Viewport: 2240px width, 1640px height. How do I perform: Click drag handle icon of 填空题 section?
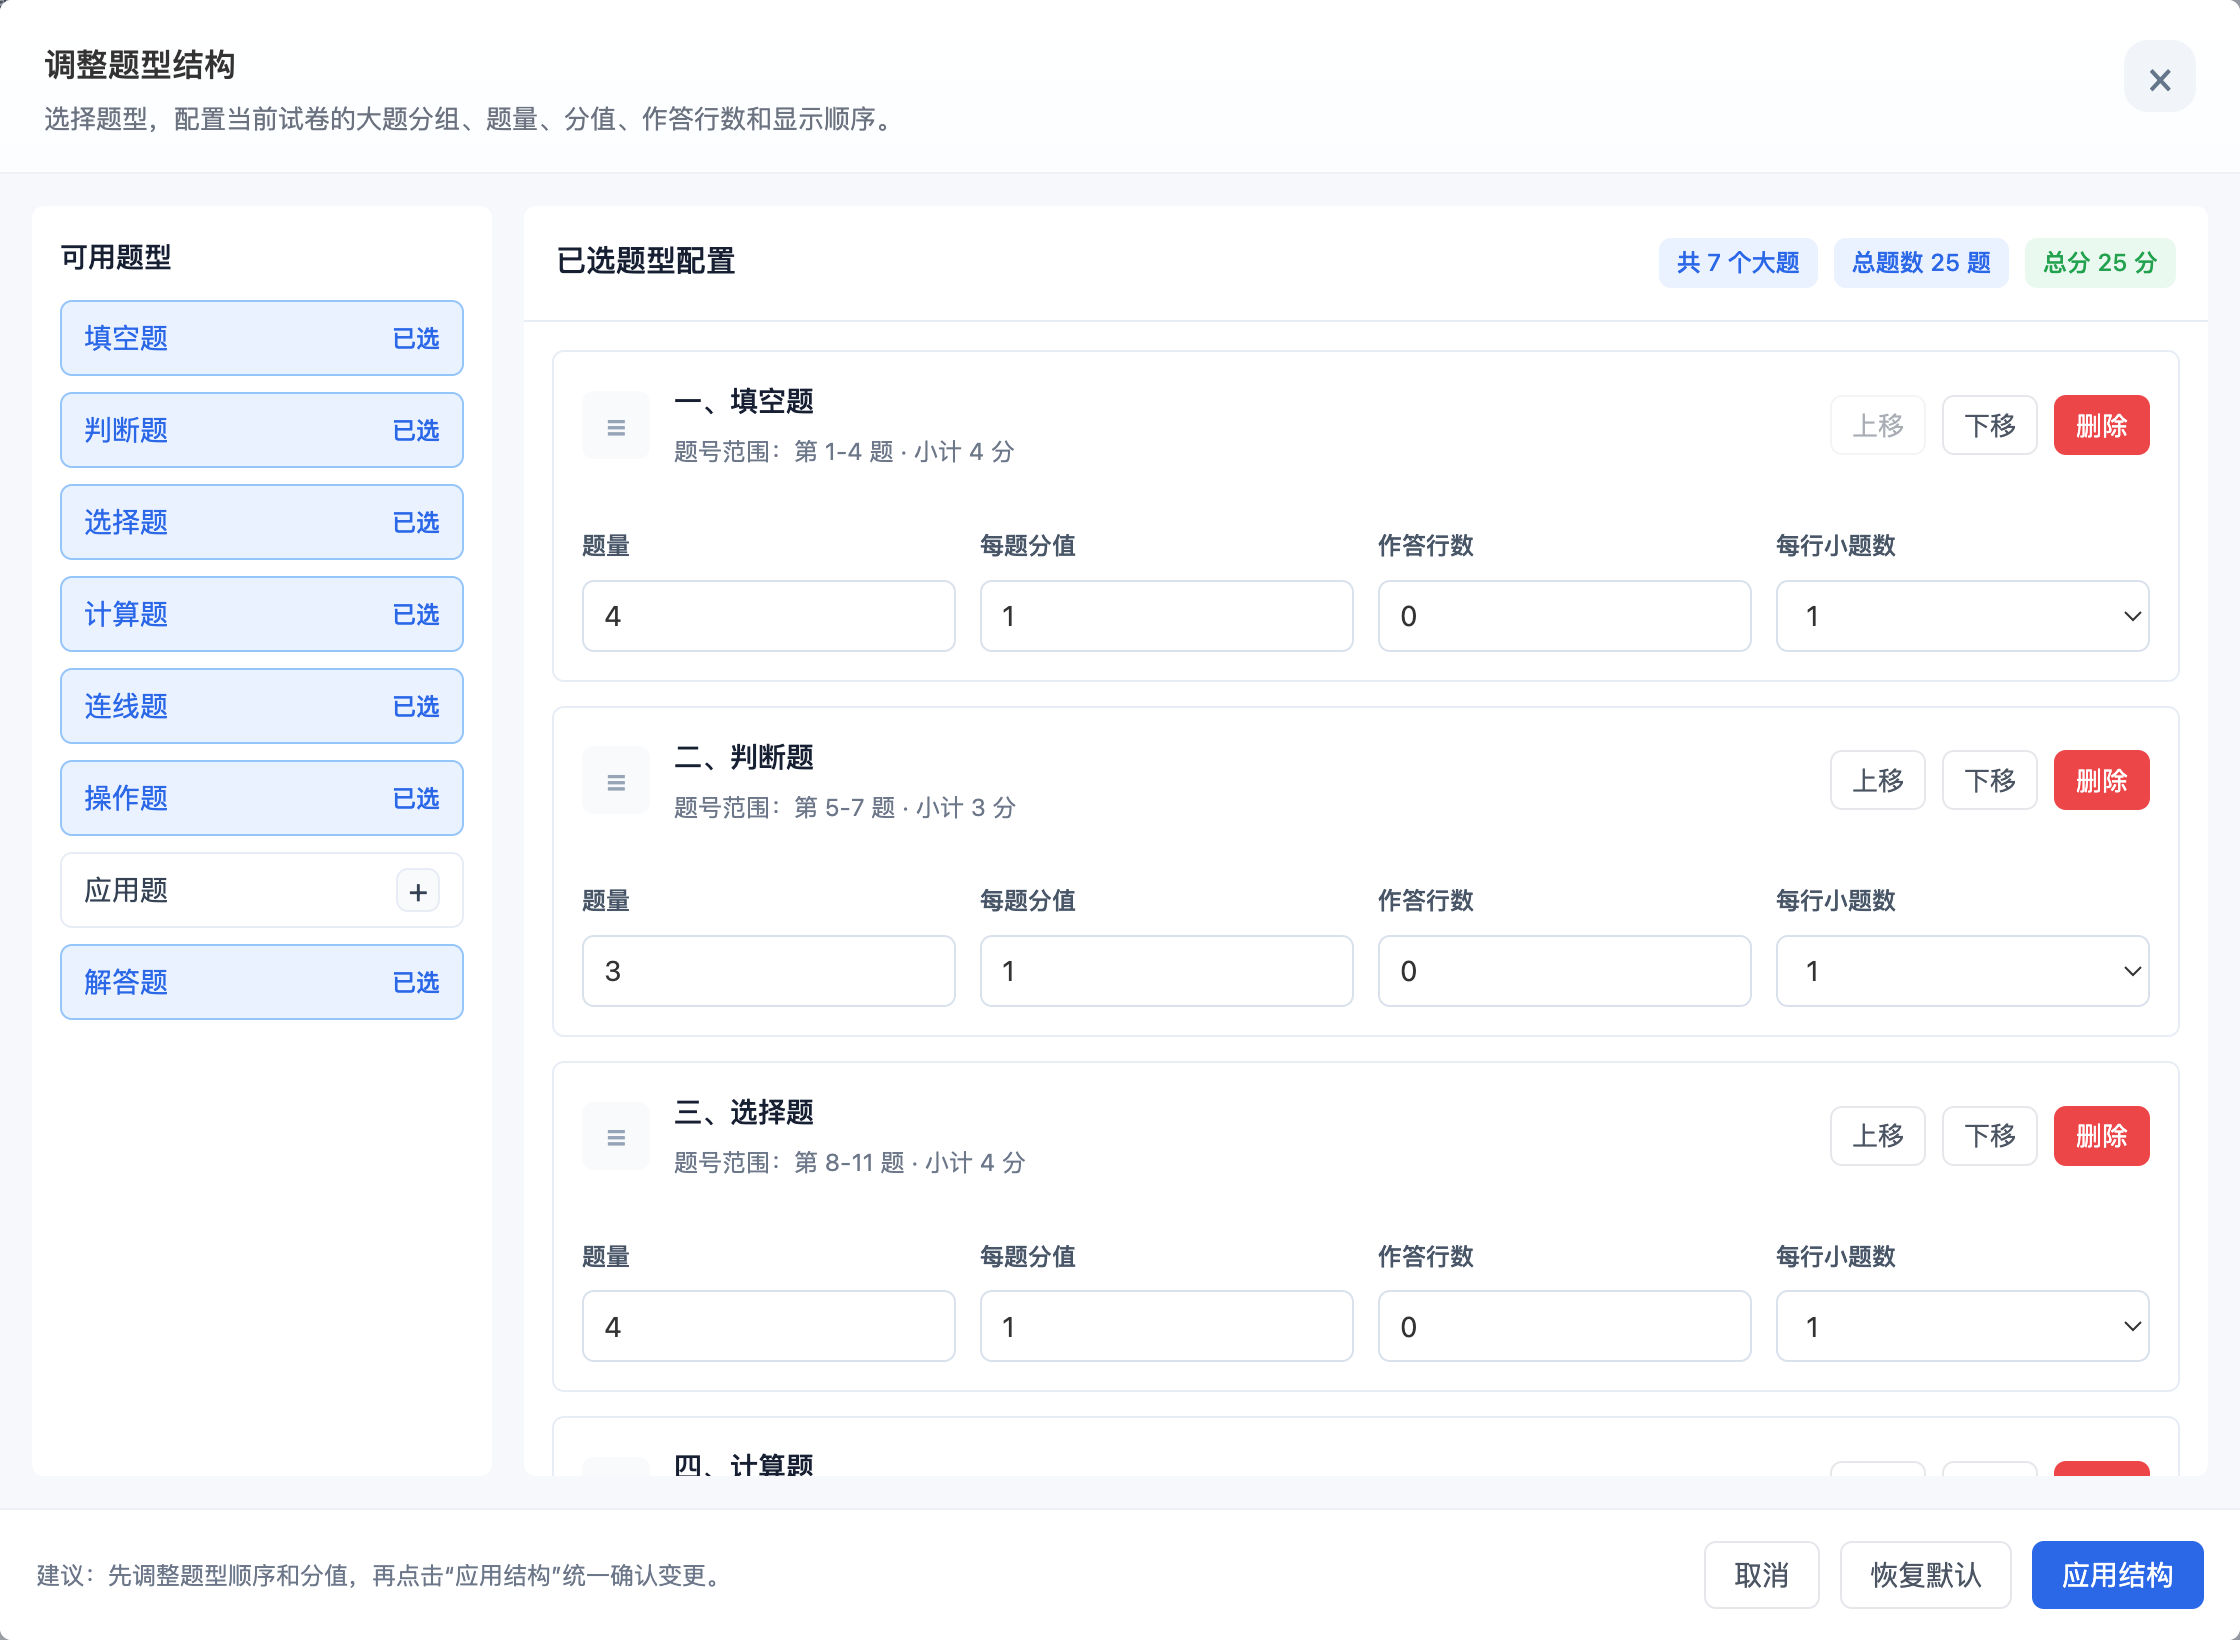pyautogui.click(x=616, y=426)
